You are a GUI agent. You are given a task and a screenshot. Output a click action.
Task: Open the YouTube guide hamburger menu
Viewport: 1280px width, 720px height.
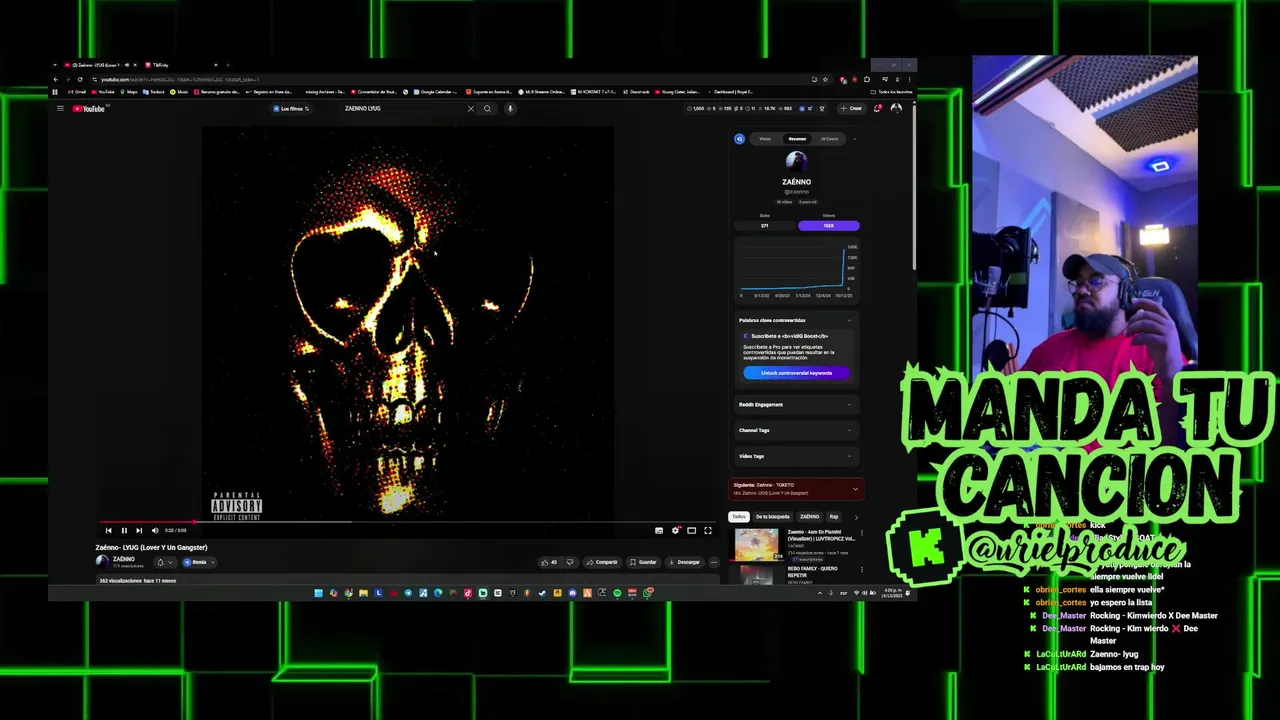coord(60,108)
